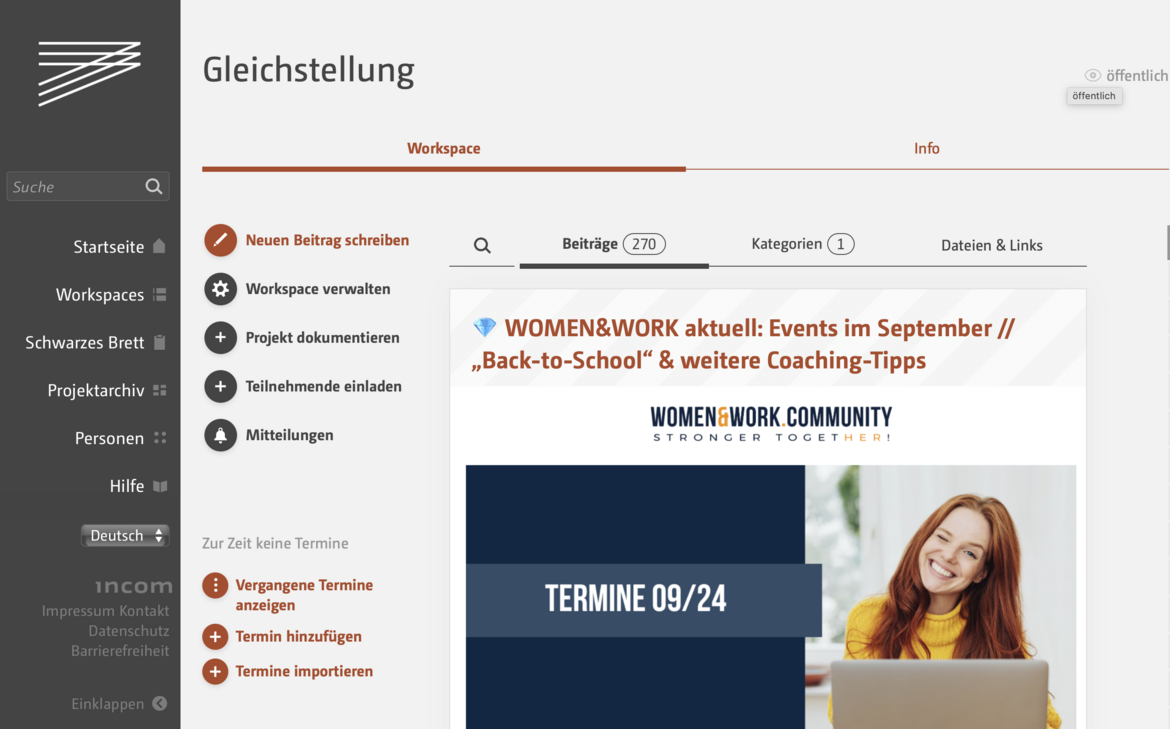
Task: Open the bell icon for Mitteilungen
Action: (x=220, y=435)
